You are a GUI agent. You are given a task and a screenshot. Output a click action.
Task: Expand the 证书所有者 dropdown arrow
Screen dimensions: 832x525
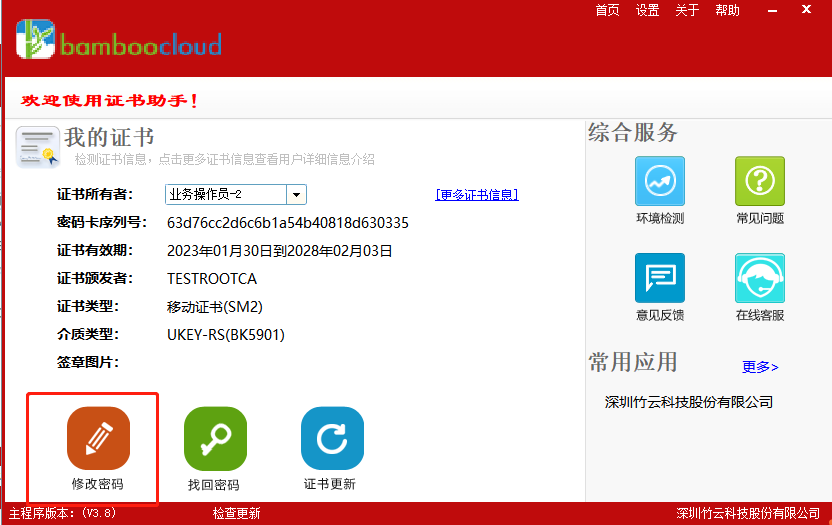[296, 195]
